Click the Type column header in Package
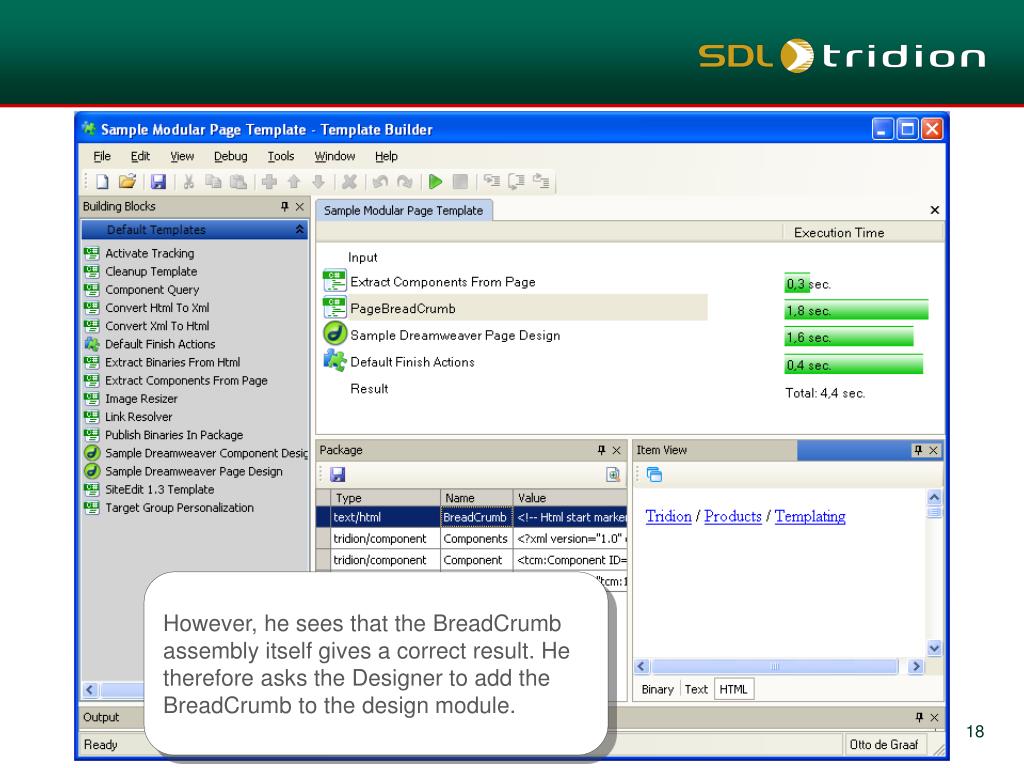The height and width of the screenshot is (768, 1024). pyautogui.click(x=385, y=498)
